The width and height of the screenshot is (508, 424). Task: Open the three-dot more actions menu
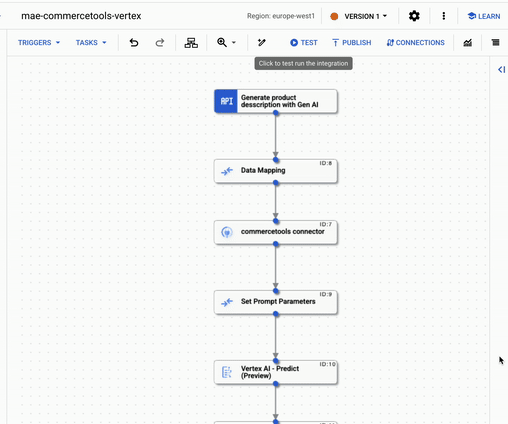[x=443, y=16]
